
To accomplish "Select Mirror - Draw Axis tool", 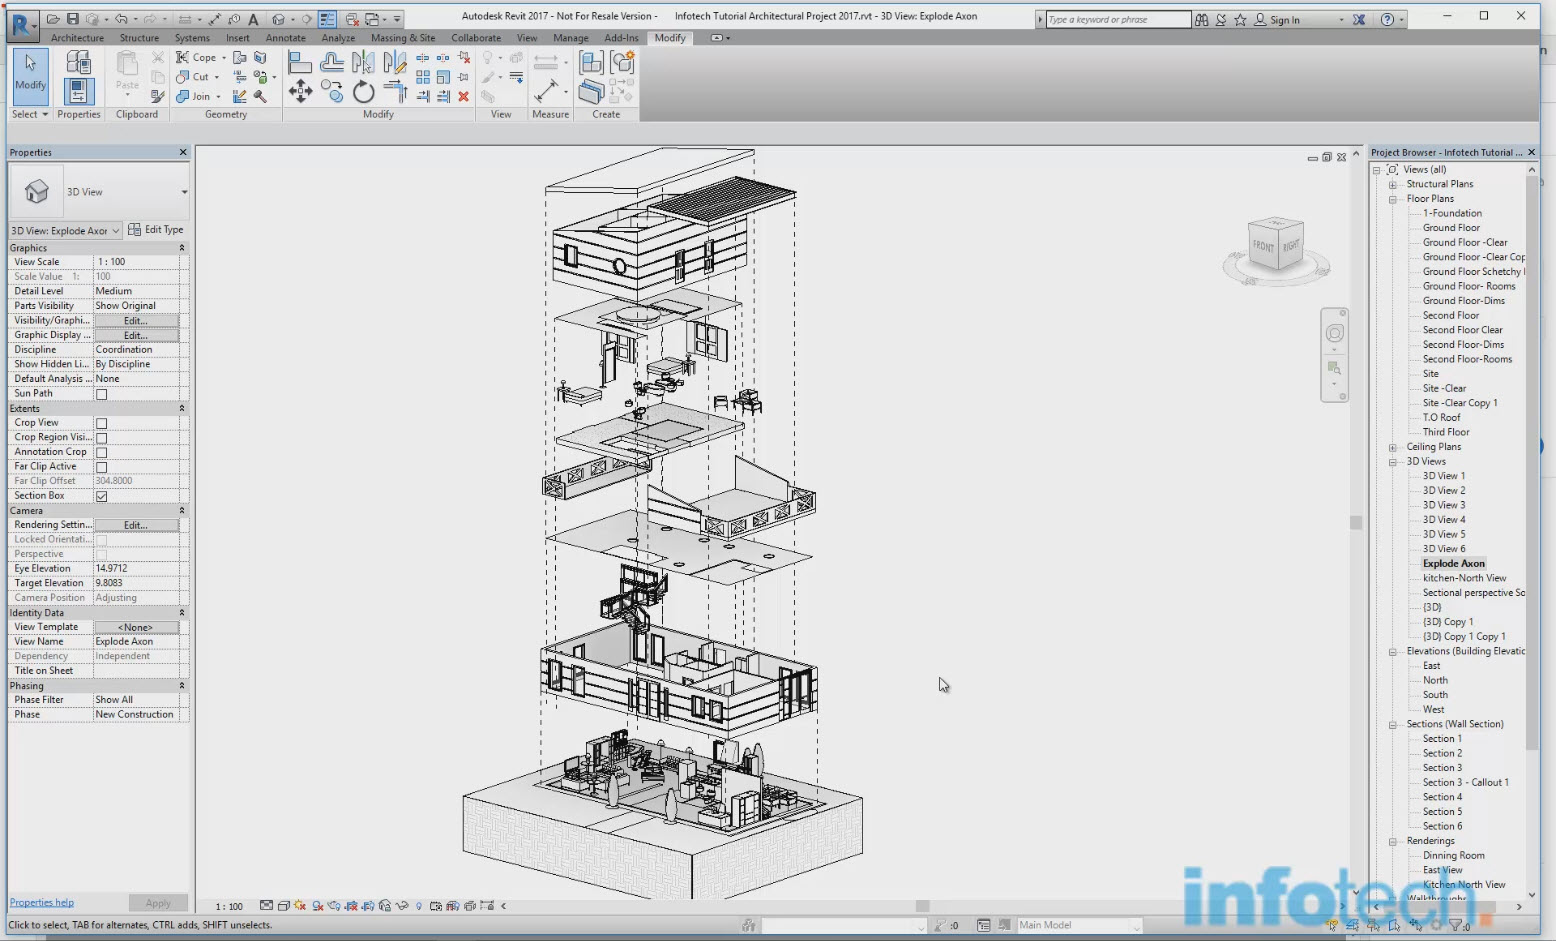I will [395, 63].
